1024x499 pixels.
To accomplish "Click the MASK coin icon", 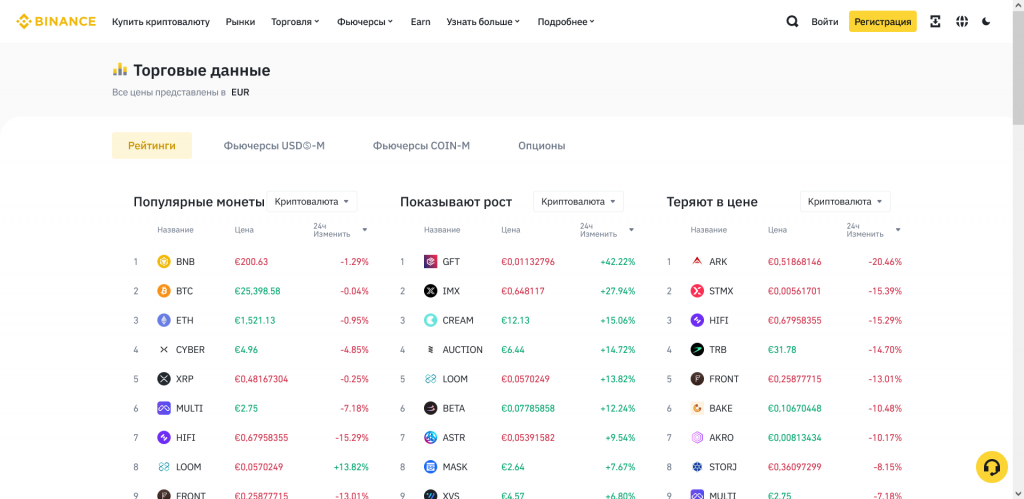I will pos(430,467).
